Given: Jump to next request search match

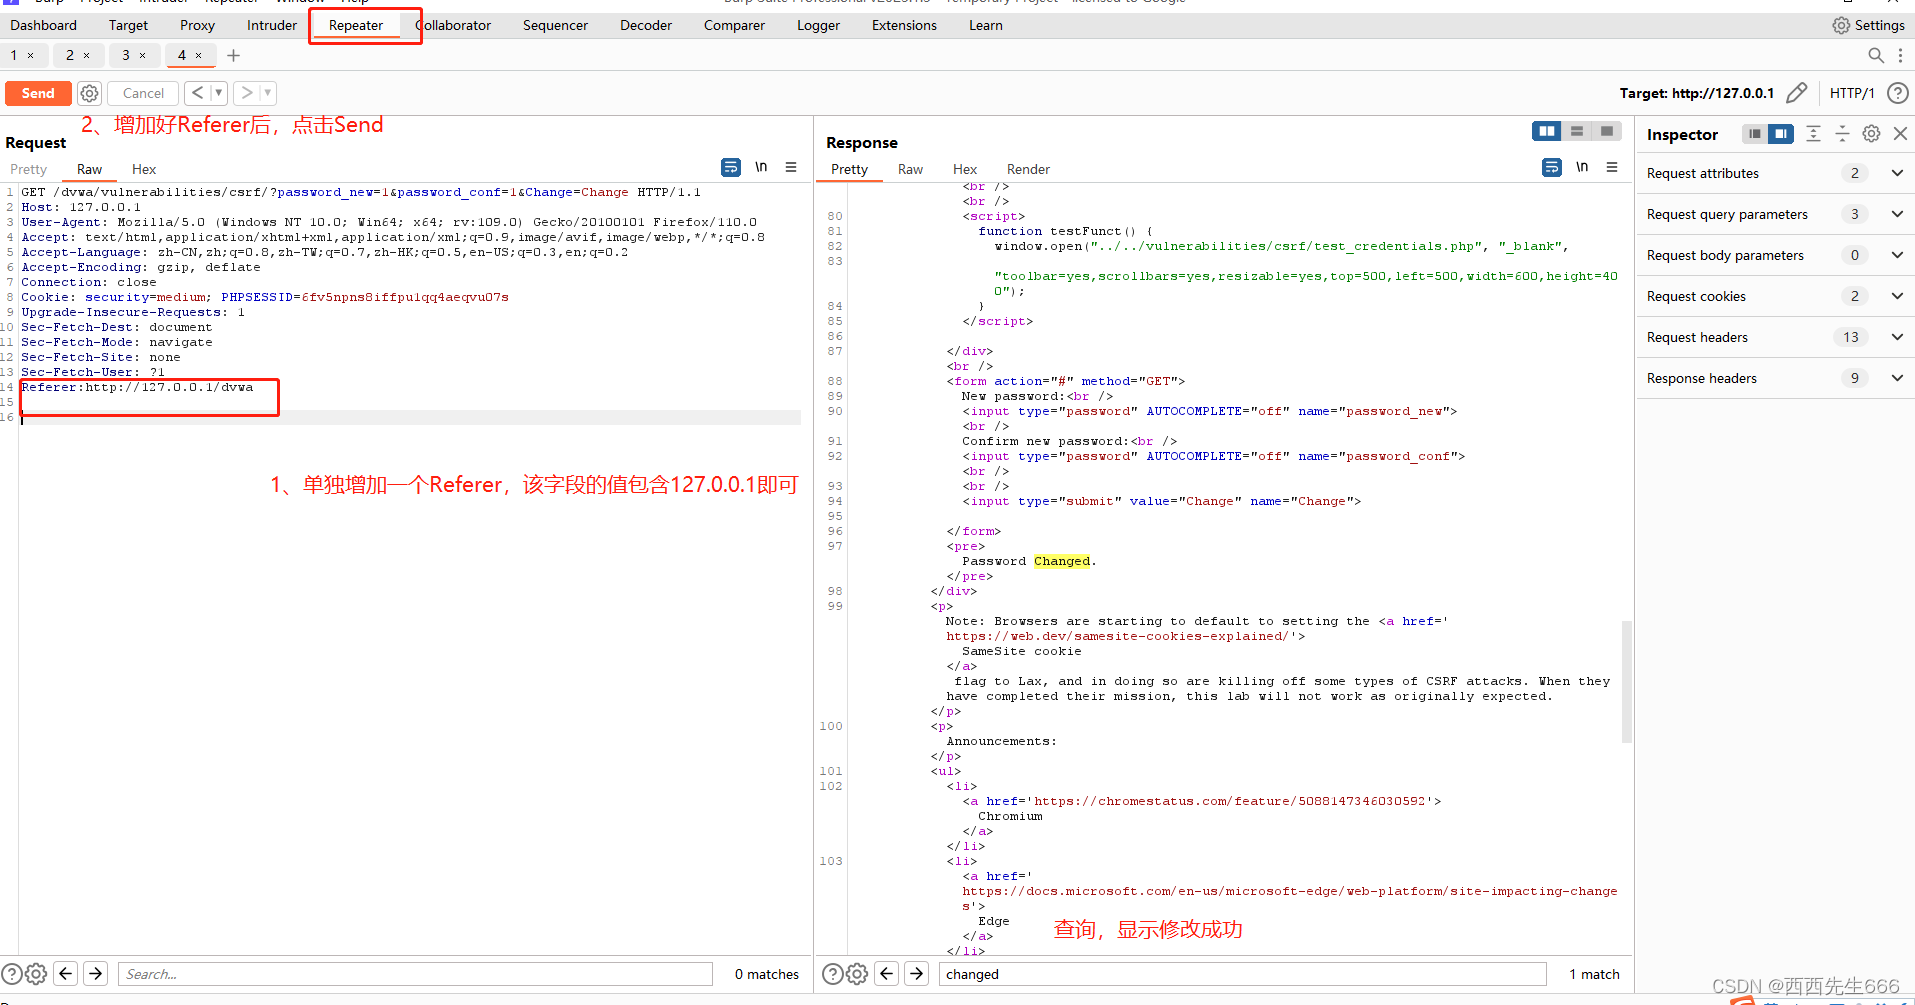Looking at the screenshot, I should click(x=96, y=973).
